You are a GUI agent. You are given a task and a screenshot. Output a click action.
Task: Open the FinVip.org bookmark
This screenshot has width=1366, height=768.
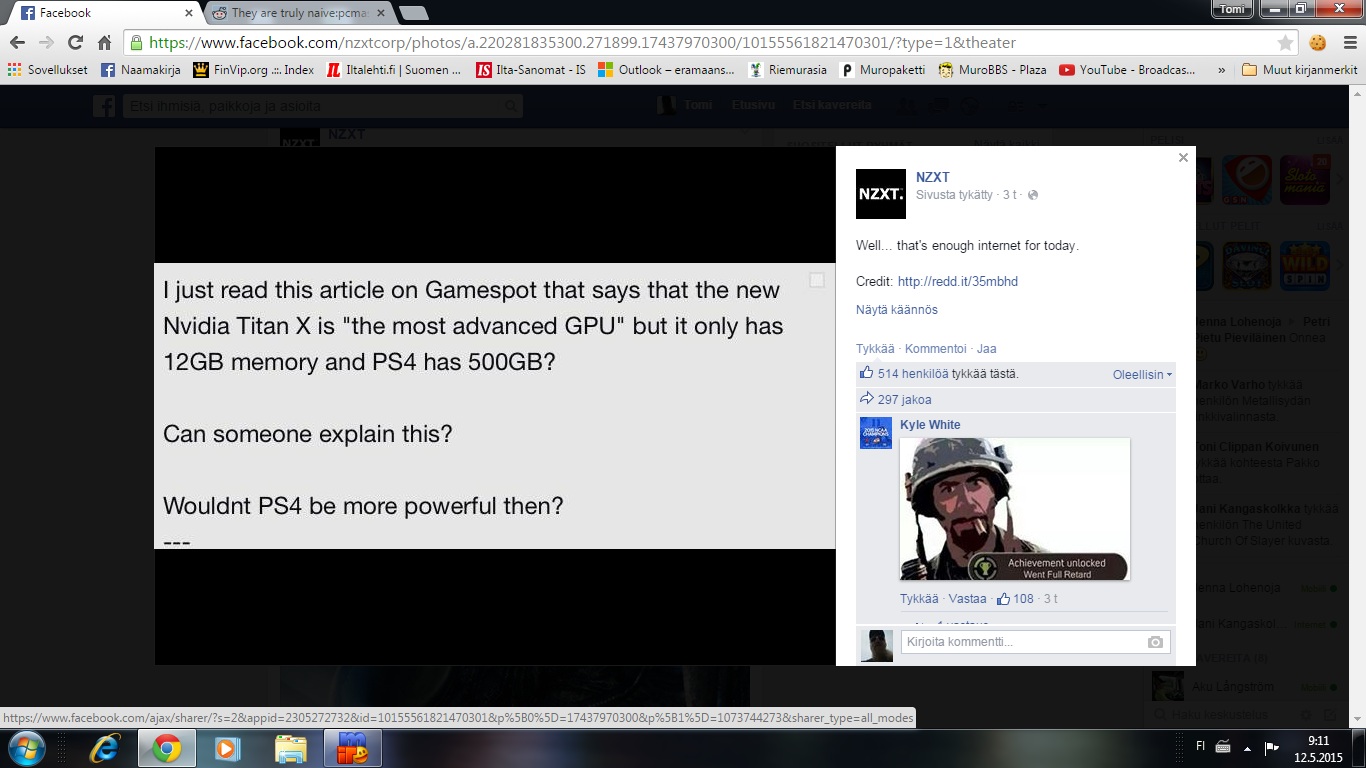pyautogui.click(x=253, y=70)
